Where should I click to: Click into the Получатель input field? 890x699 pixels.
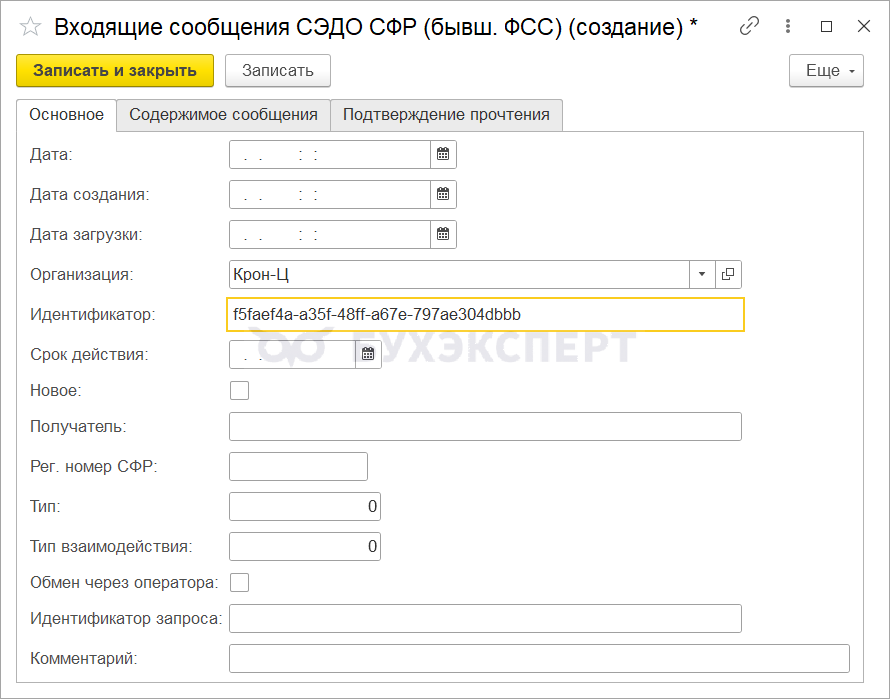click(485, 427)
